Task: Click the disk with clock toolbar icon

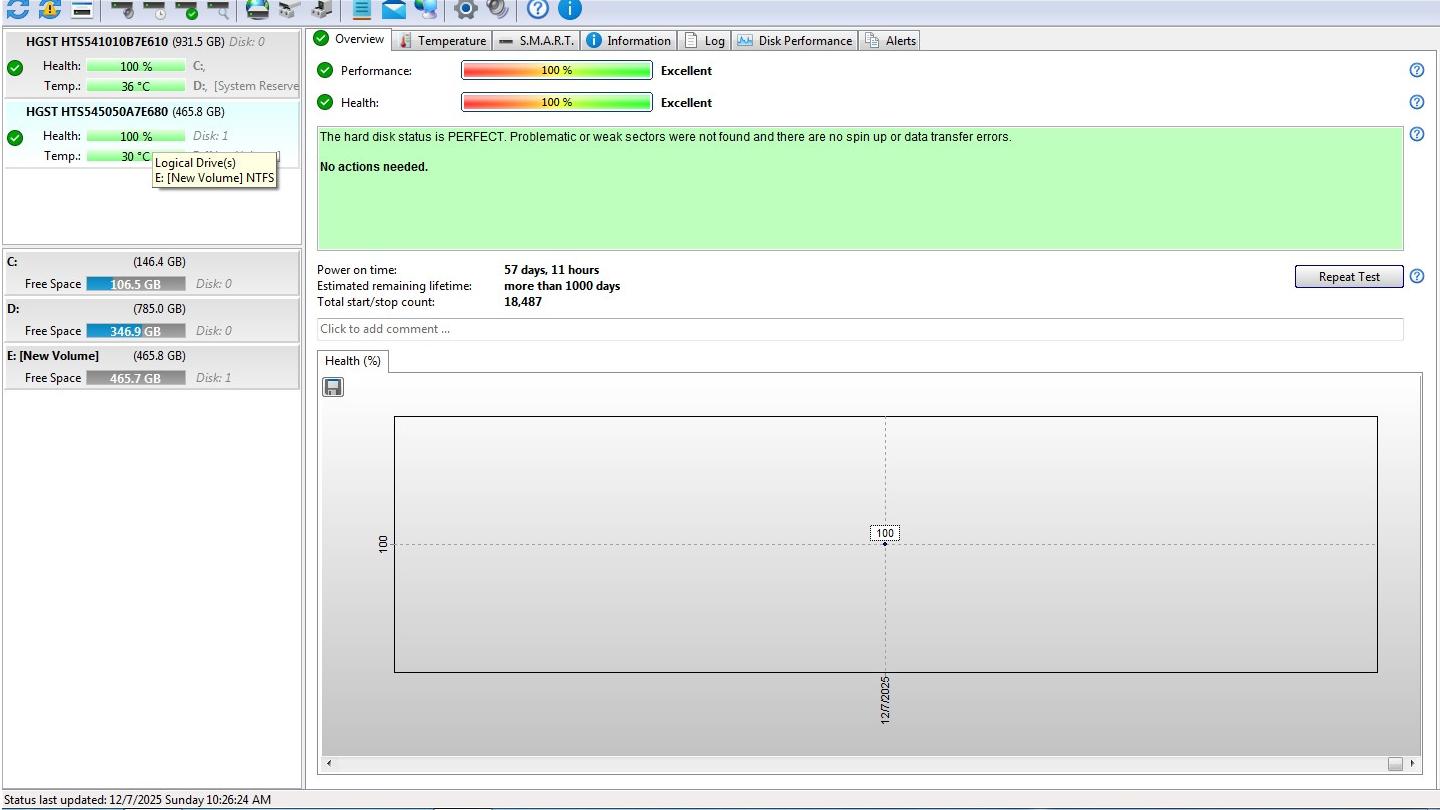Action: pos(154,10)
